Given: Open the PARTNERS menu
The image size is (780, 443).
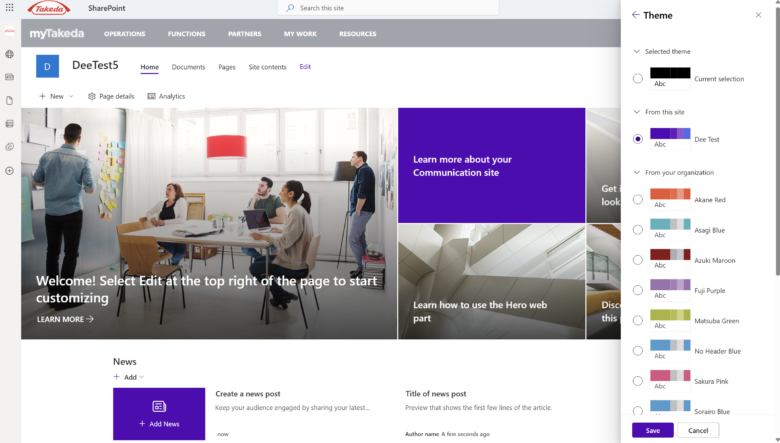Looking at the screenshot, I should 245,34.
